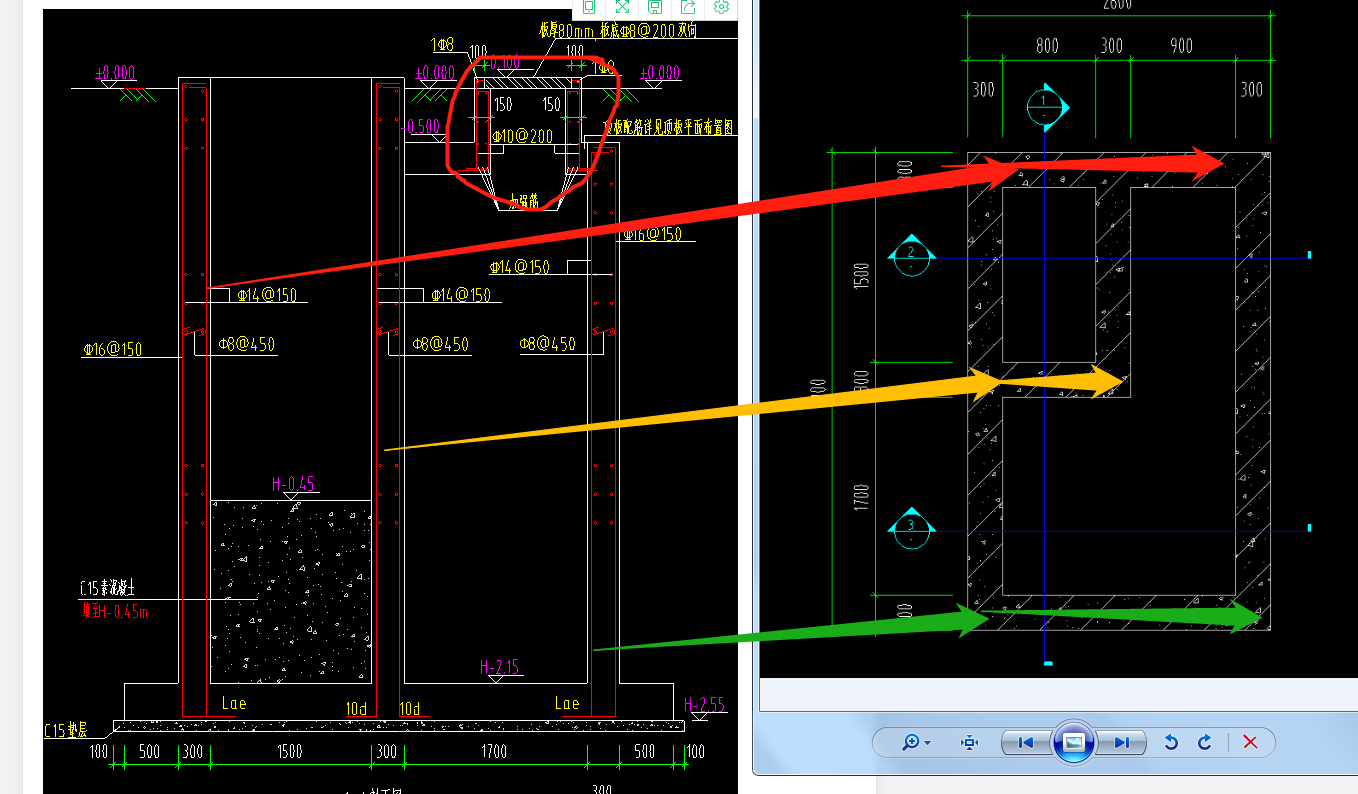Open the zoom magnifier in photo viewer

point(911,742)
